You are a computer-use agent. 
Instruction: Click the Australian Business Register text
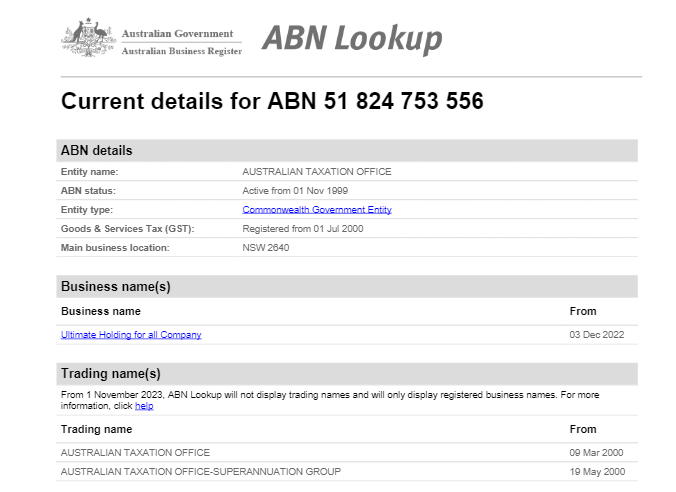click(182, 51)
